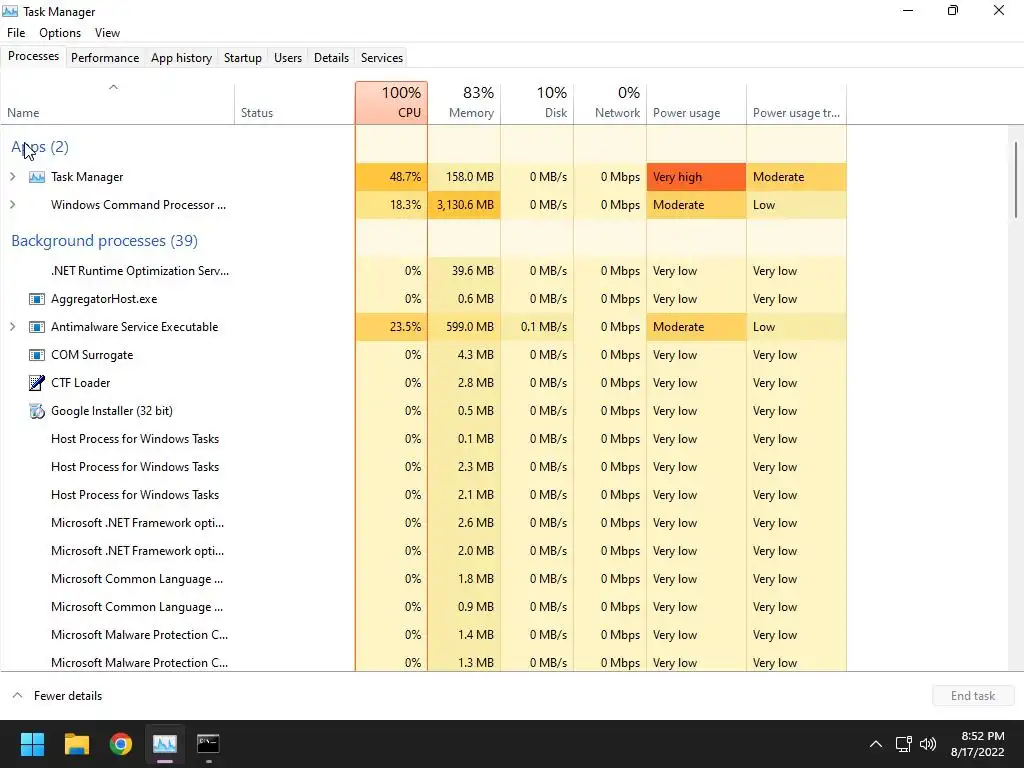1024x768 pixels.
Task: Click the COM Surrogate process icon
Action: click(x=37, y=355)
